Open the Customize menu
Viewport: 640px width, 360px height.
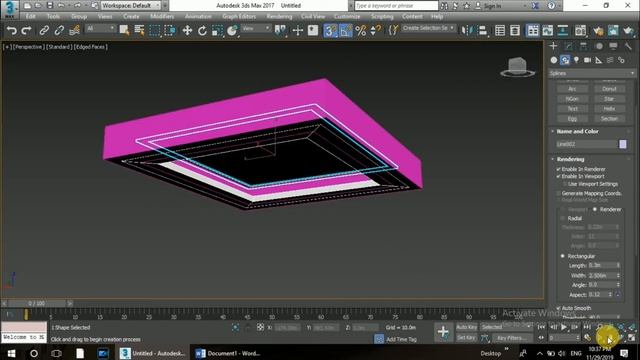point(347,17)
